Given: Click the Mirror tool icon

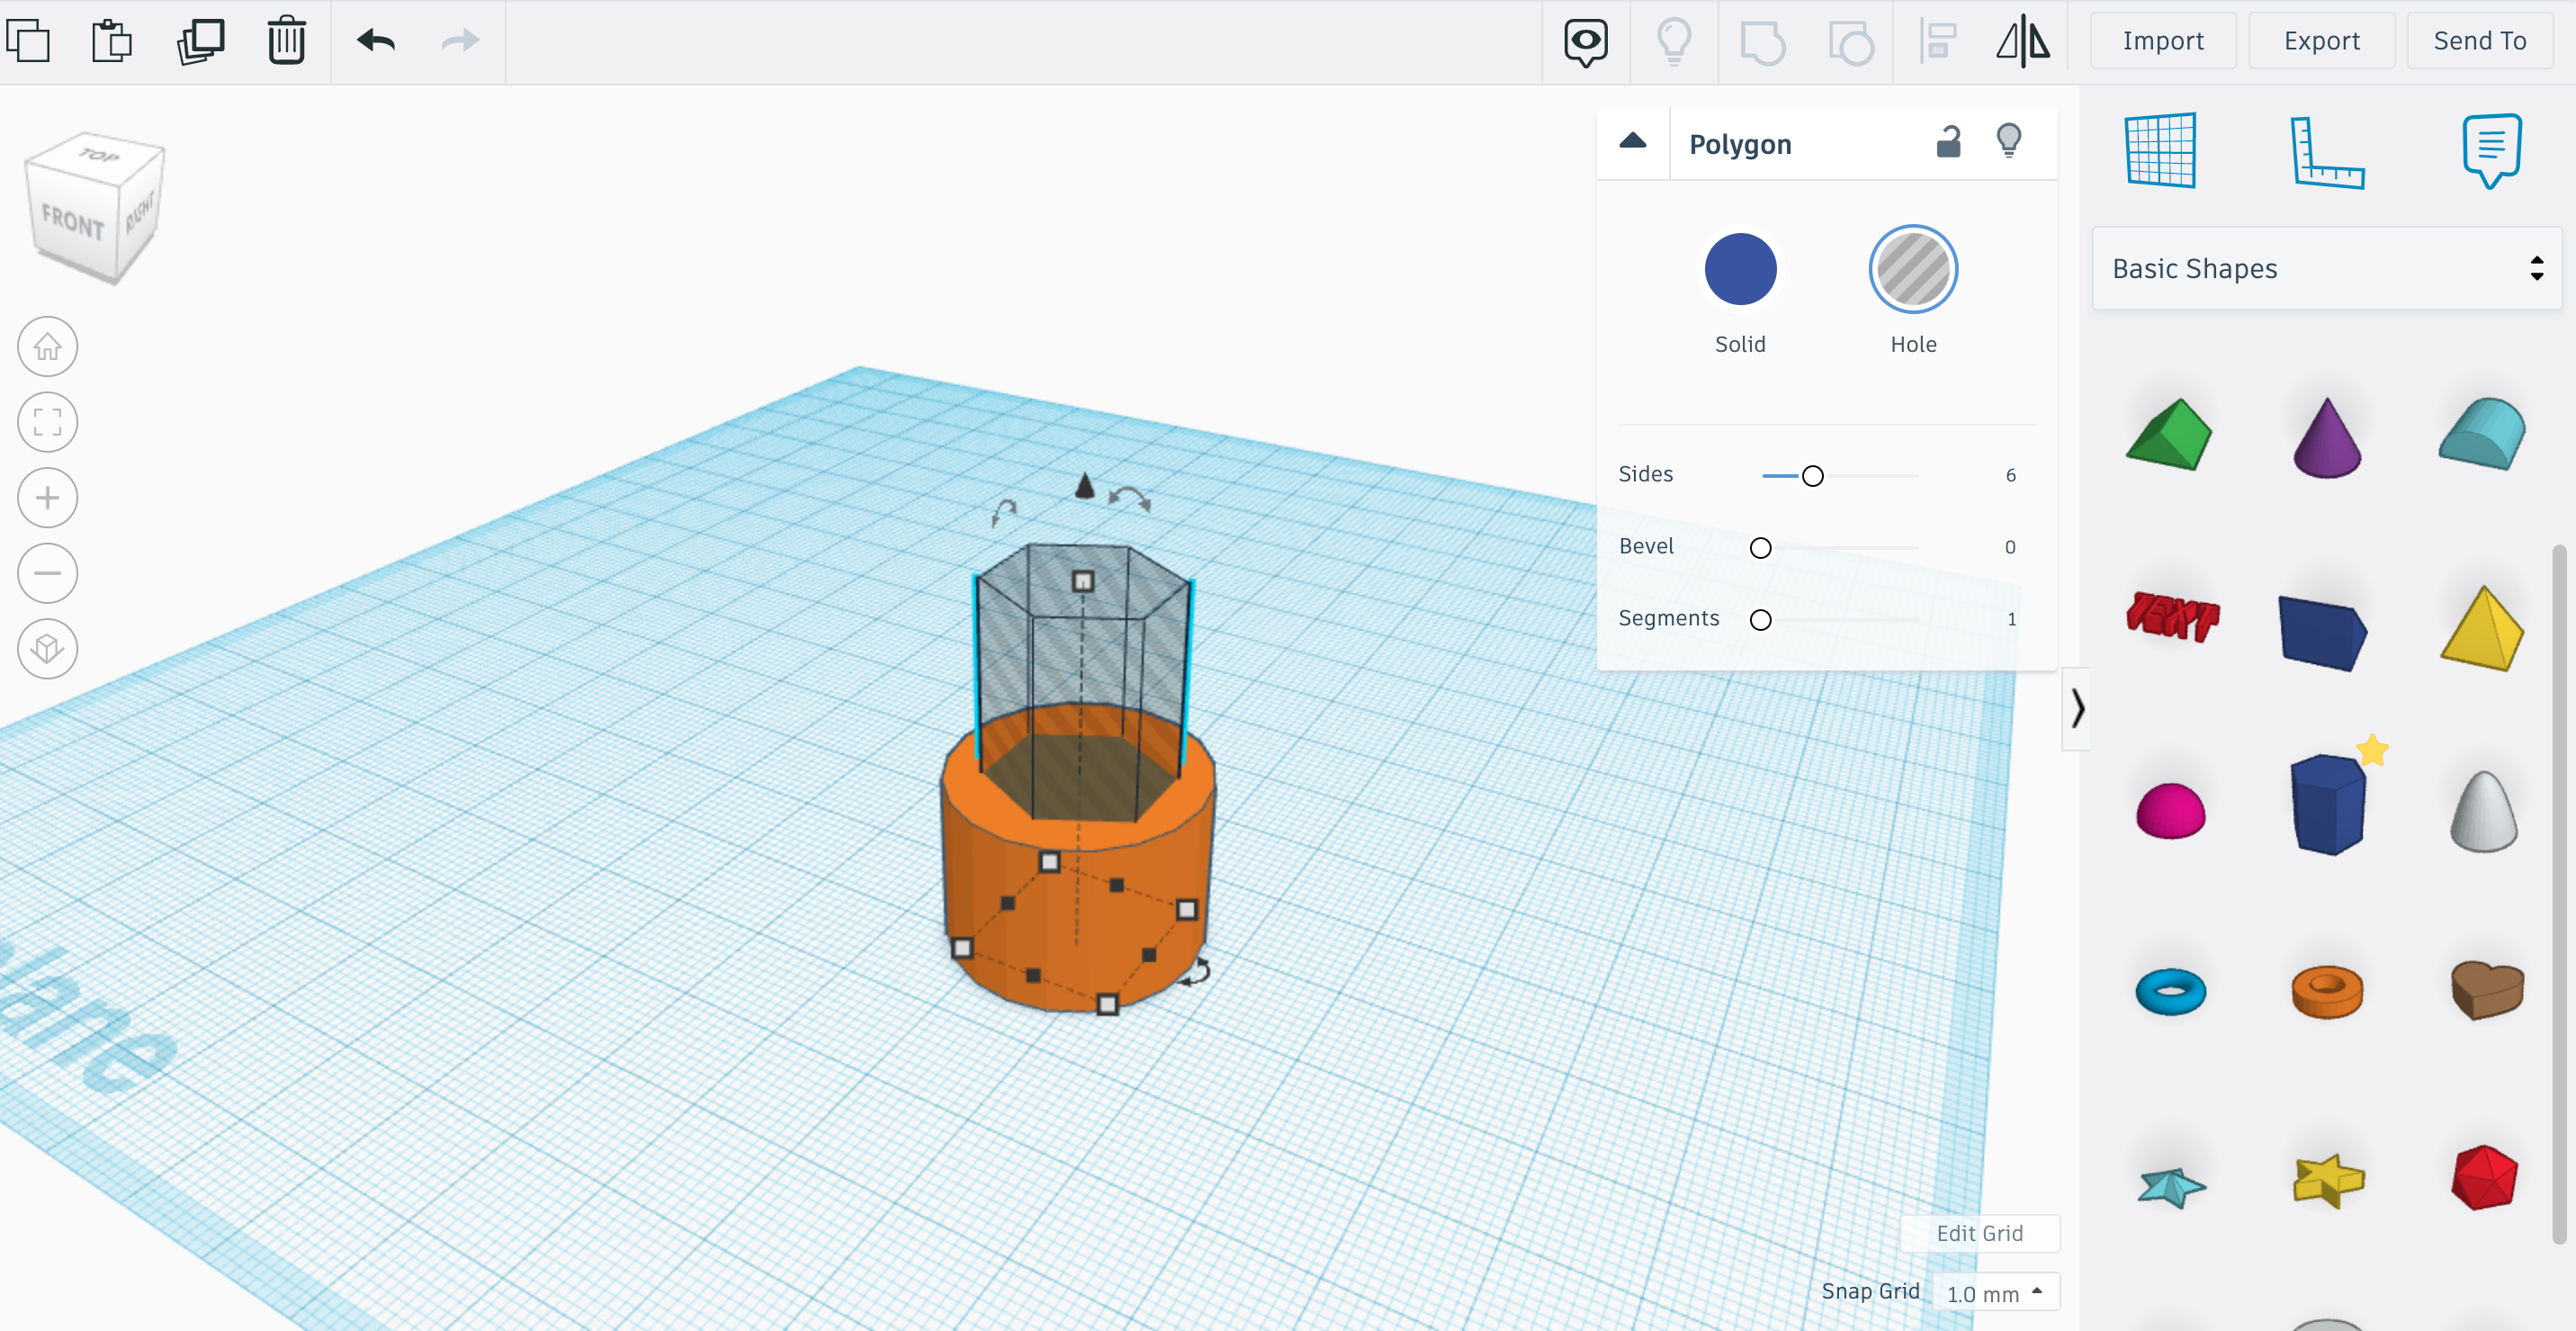Looking at the screenshot, I should (2022, 41).
